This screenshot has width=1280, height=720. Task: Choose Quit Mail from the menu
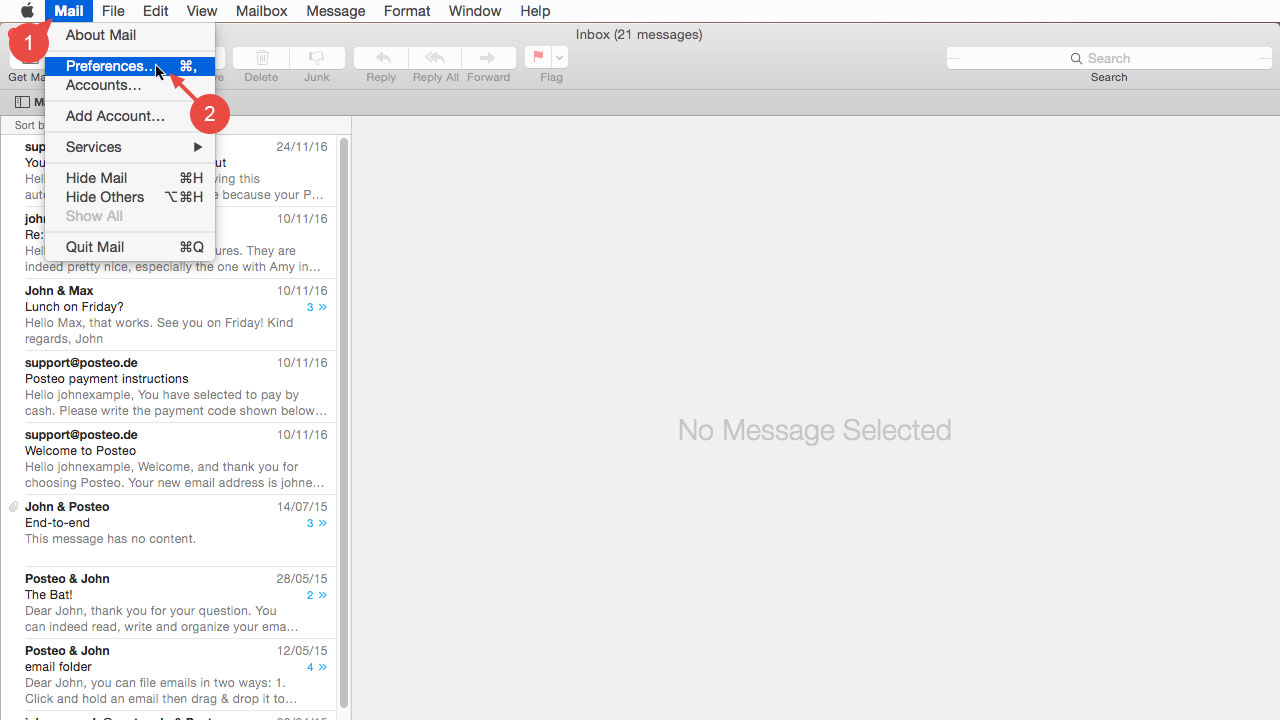point(94,246)
